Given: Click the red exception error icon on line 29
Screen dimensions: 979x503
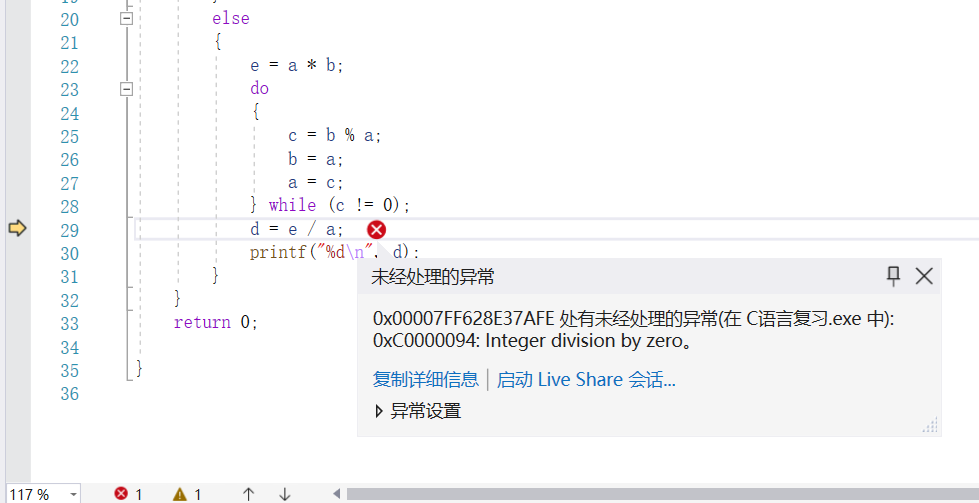Looking at the screenshot, I should 376,230.
